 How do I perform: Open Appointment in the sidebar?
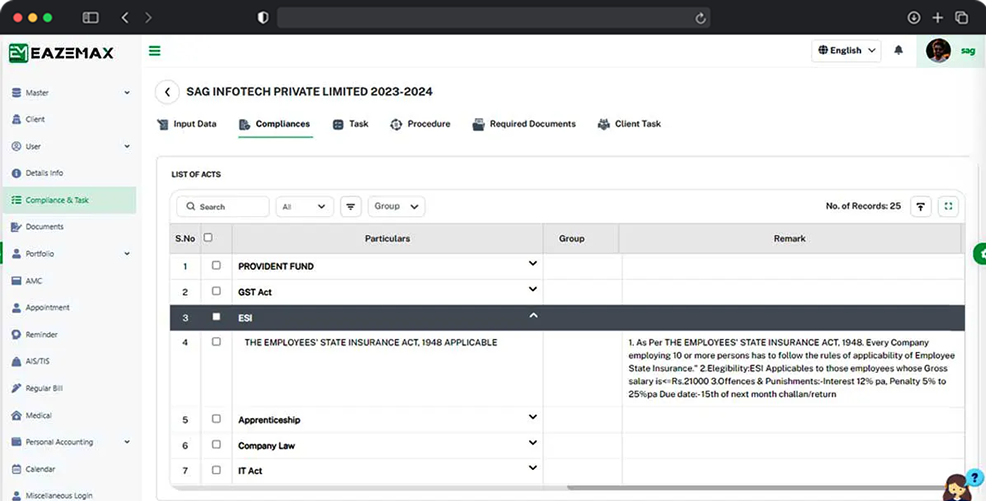click(x=47, y=307)
